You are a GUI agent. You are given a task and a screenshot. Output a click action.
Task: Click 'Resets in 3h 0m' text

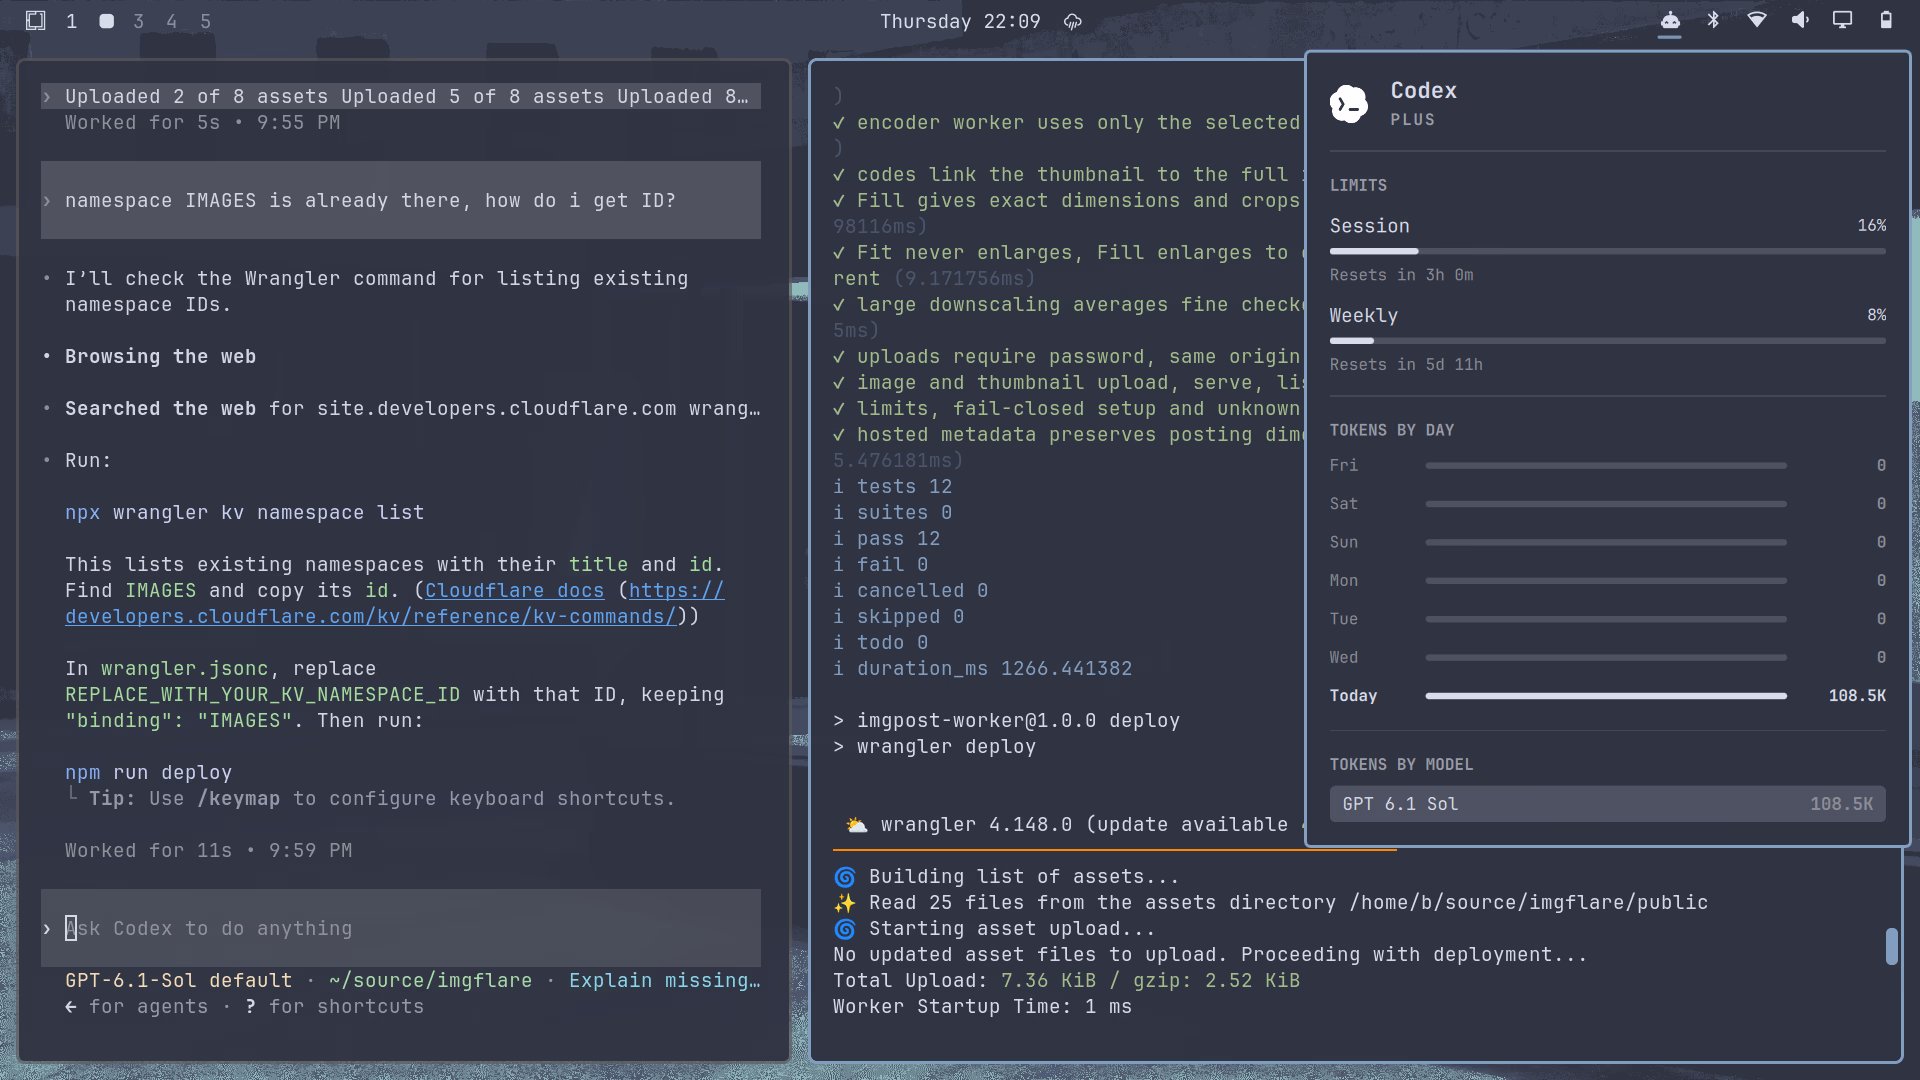point(1401,275)
